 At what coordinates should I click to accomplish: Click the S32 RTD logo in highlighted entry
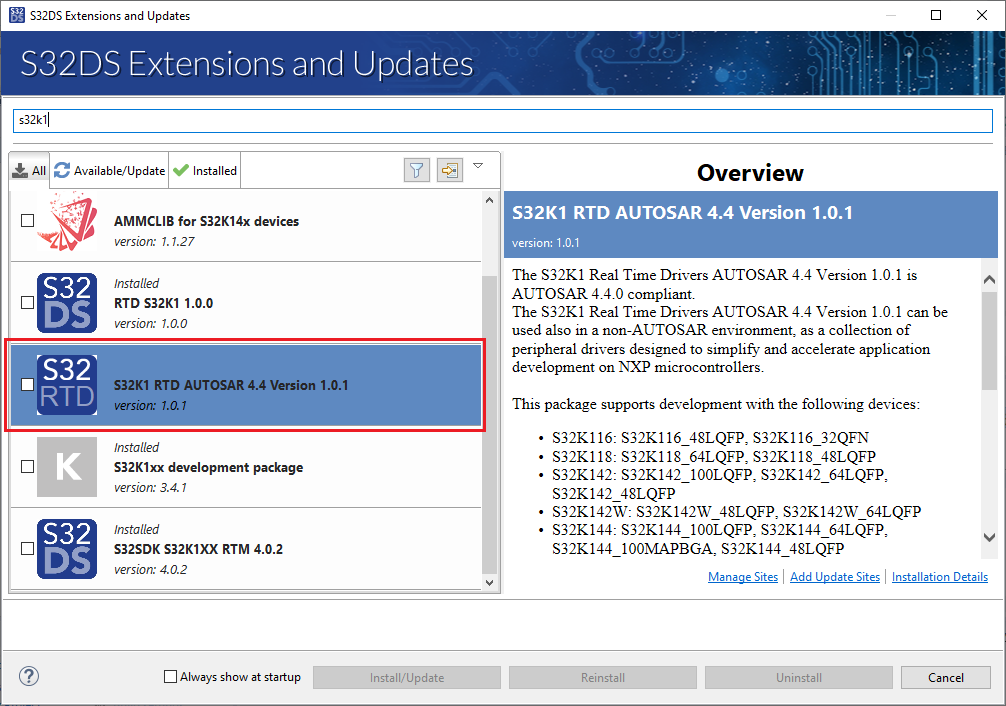point(66,384)
